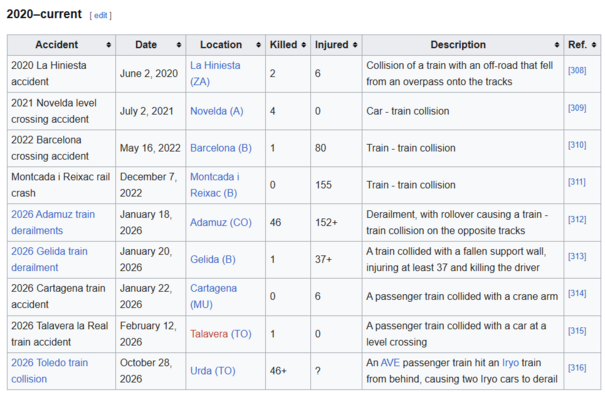The image size is (605, 400).
Task: Jump to reference [308]
Action: (x=577, y=71)
